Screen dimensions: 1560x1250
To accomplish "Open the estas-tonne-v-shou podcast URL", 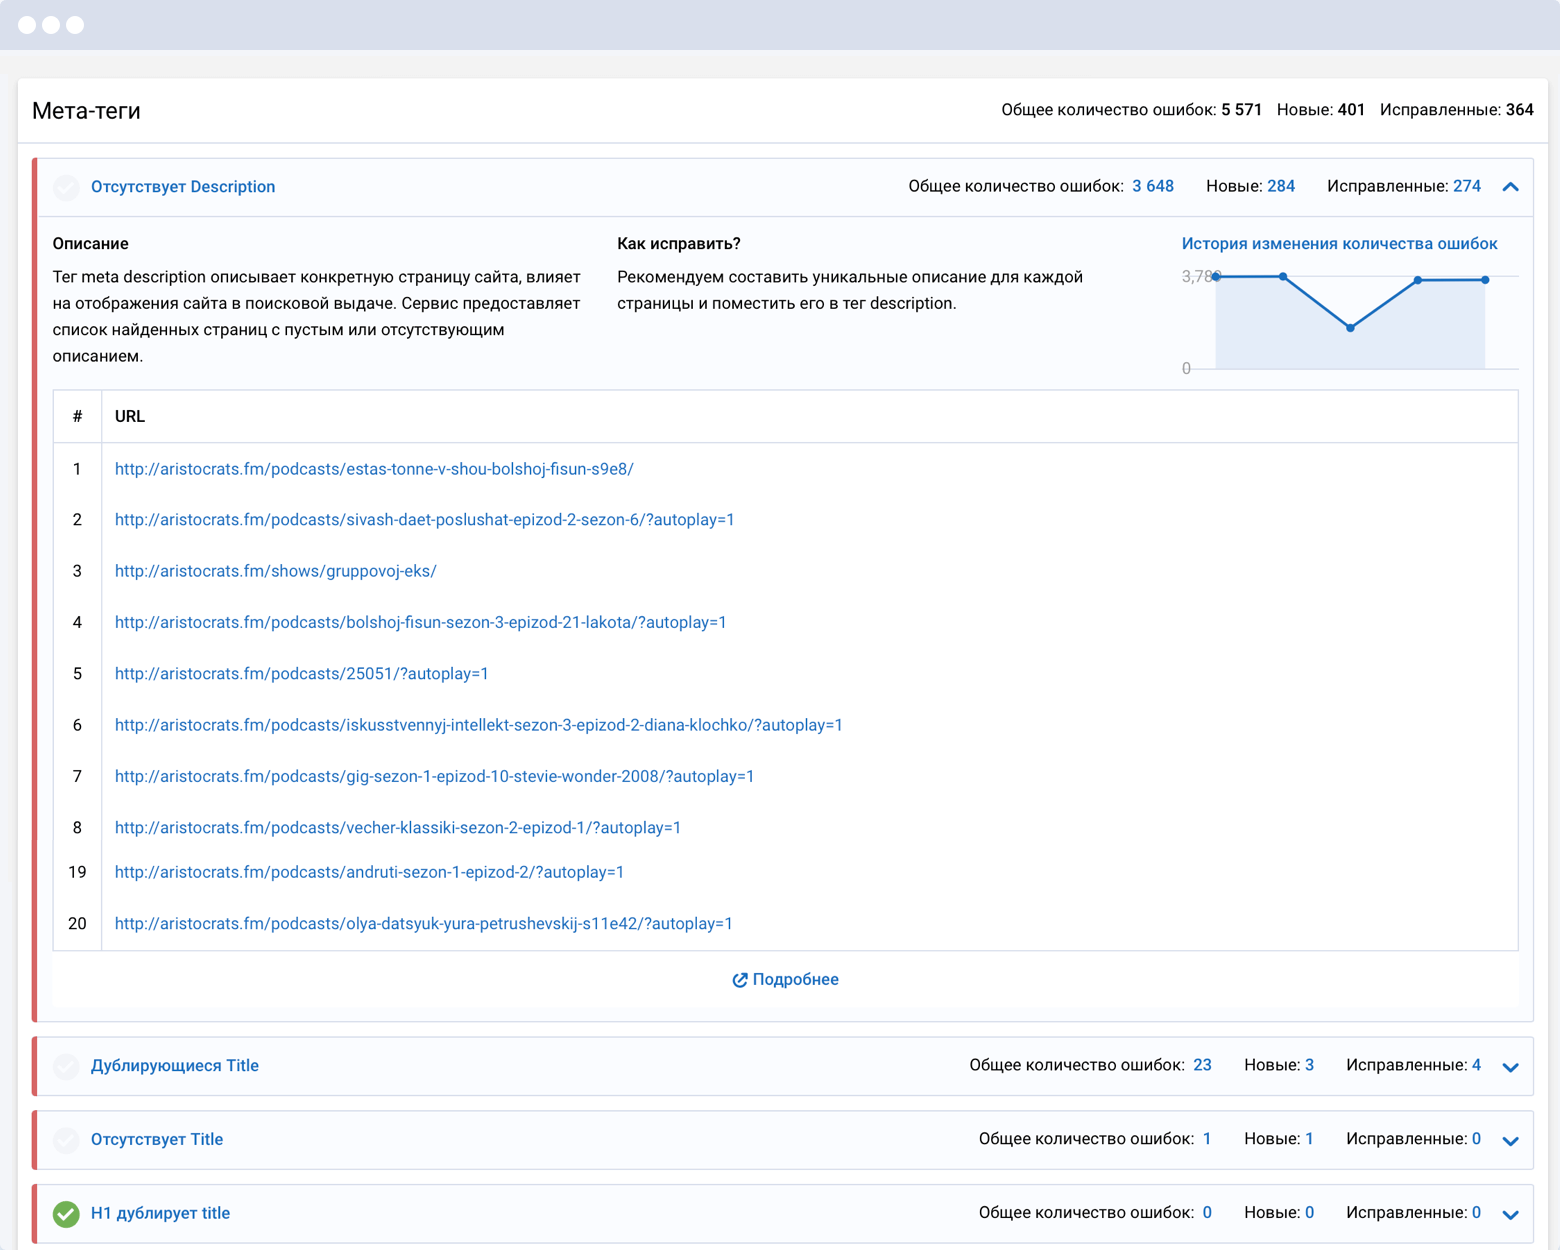I will [374, 469].
